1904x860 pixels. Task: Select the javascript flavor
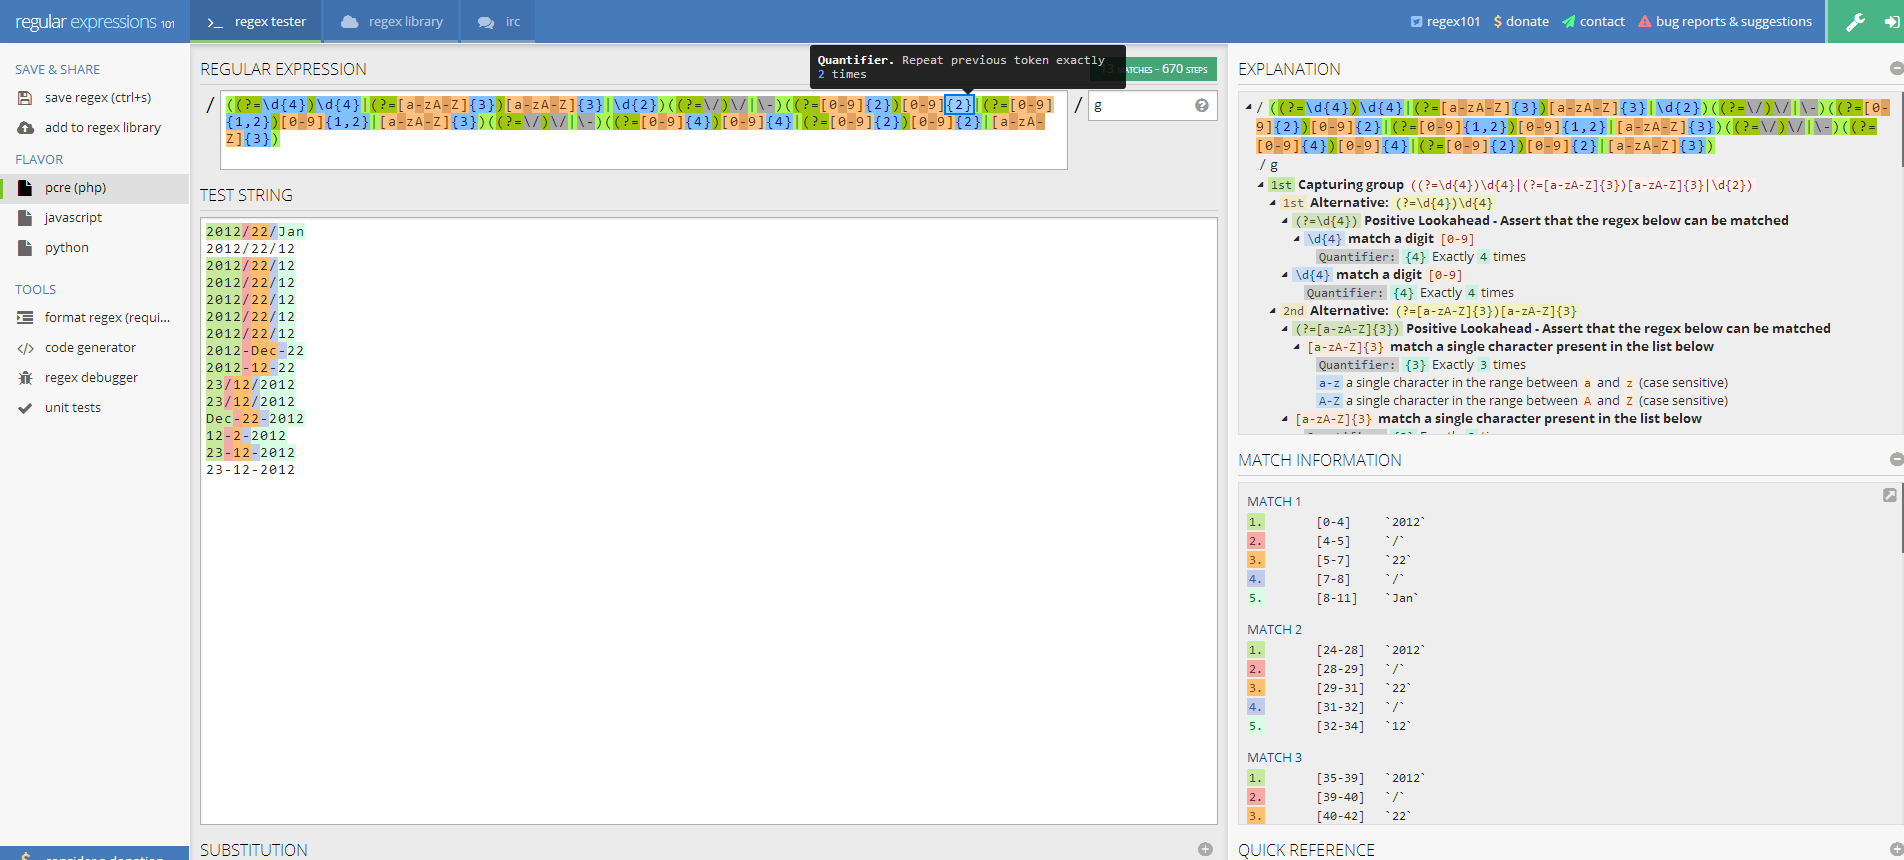tap(73, 218)
